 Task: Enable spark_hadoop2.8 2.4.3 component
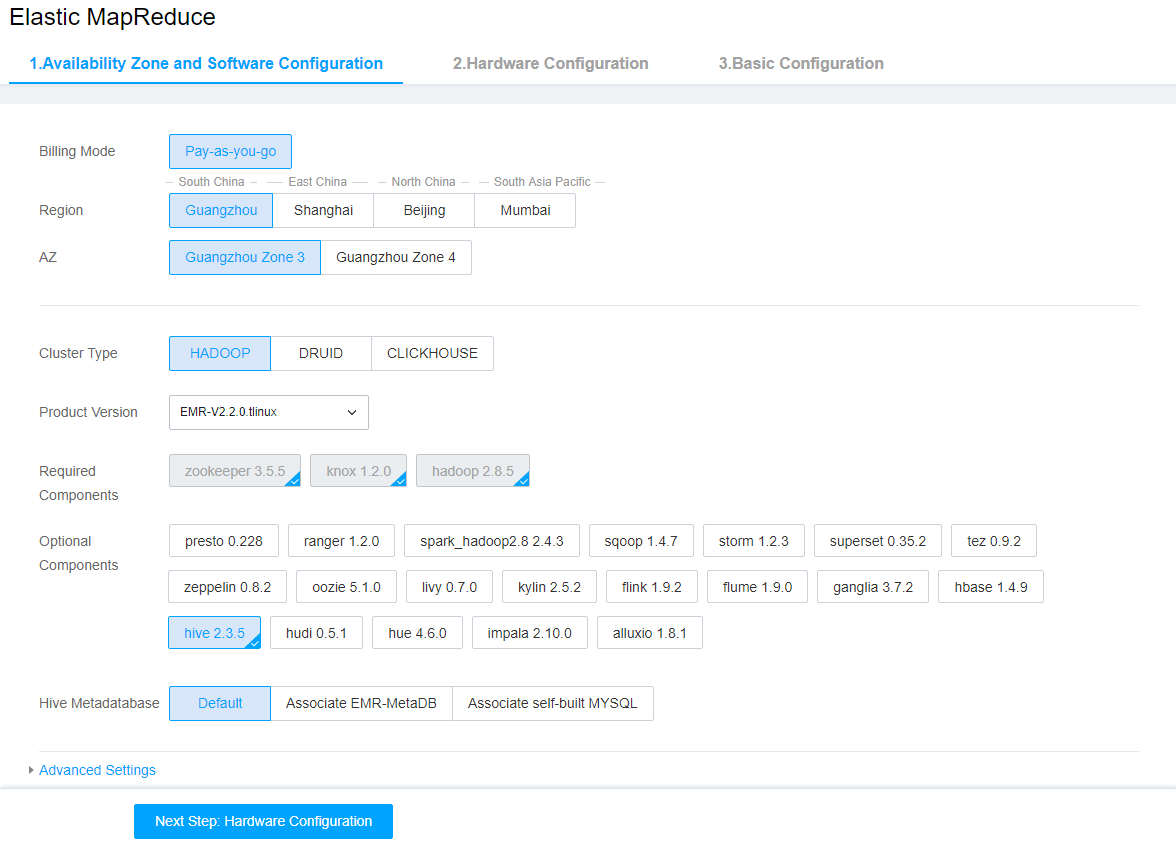click(x=491, y=541)
